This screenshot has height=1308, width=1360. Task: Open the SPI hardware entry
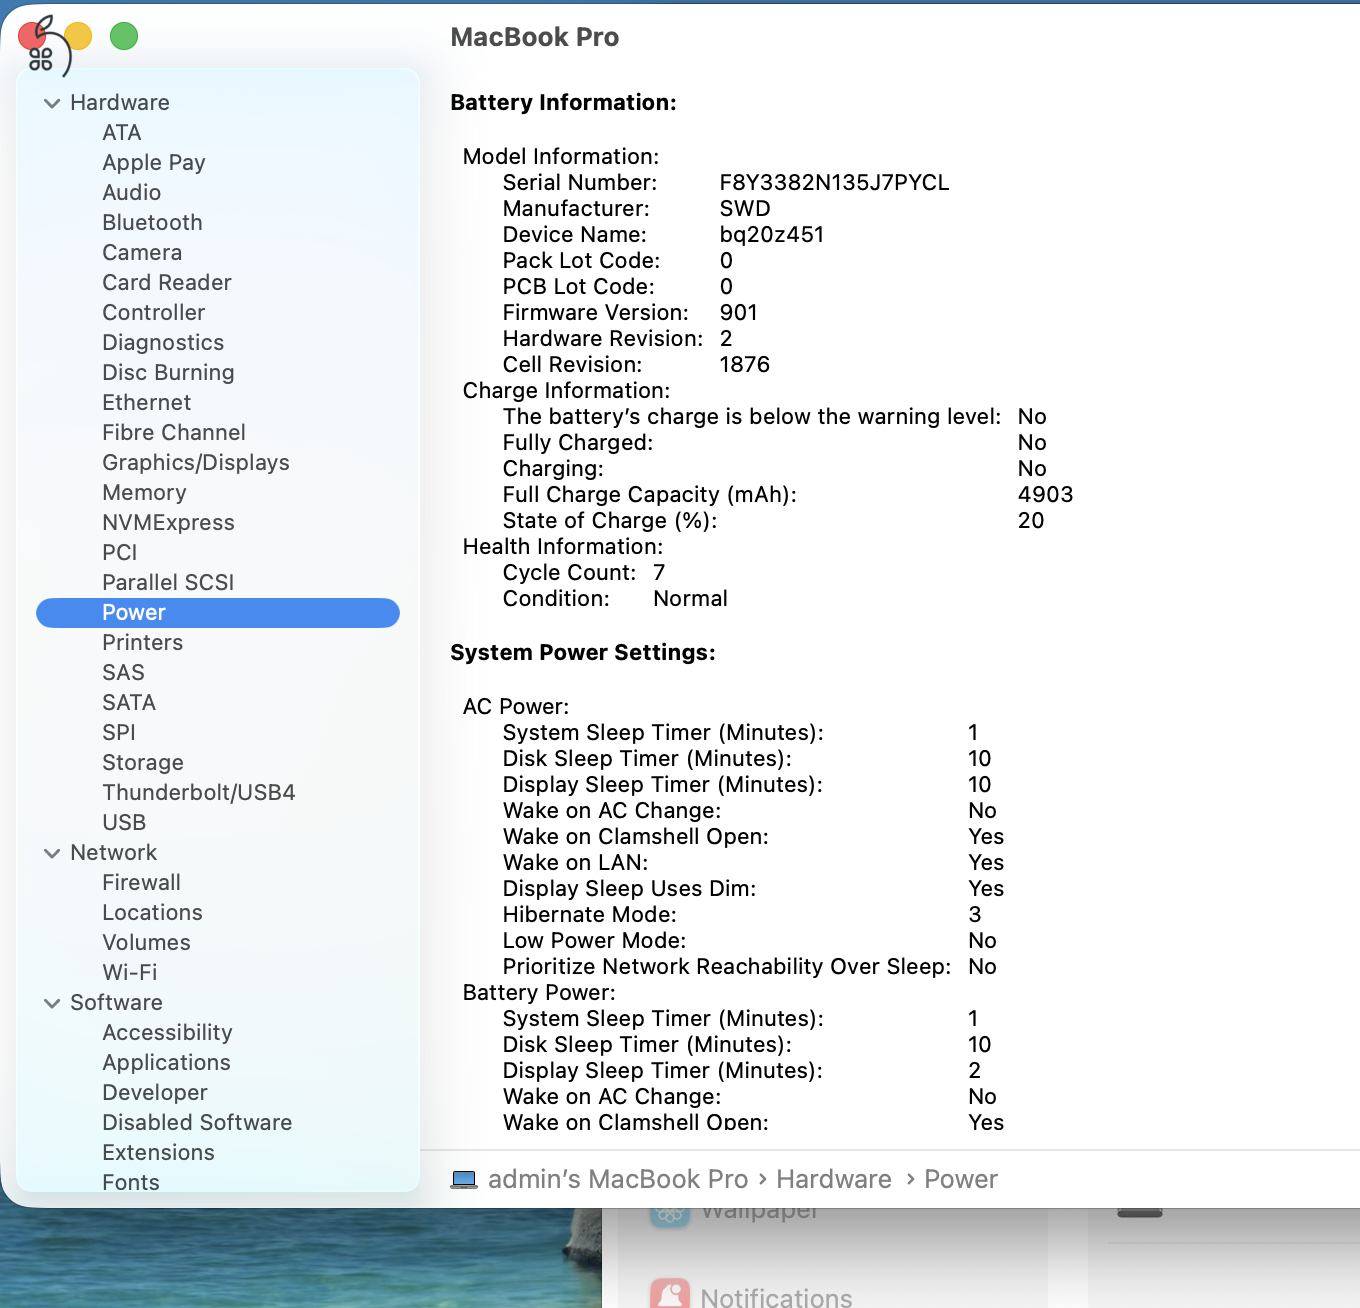point(119,733)
